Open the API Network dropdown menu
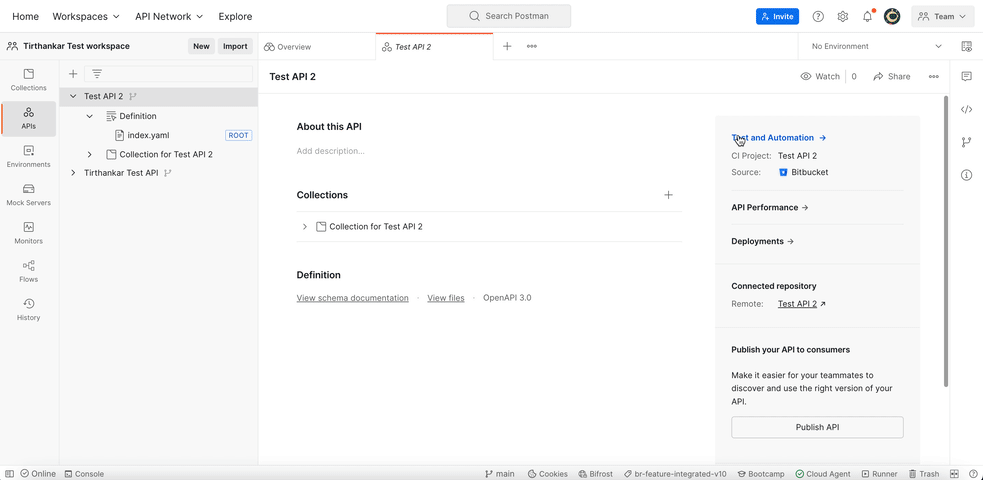 pyautogui.click(x=169, y=17)
